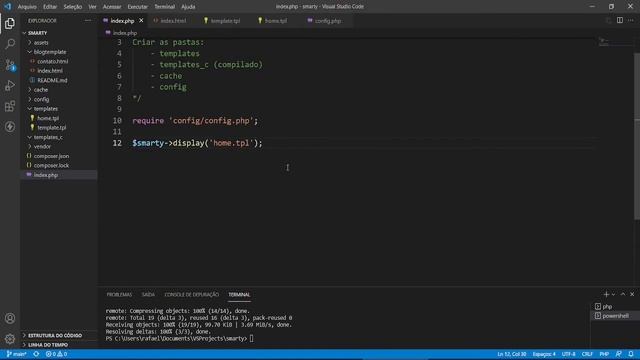Screen dimensions: 640x360
Task: Open the Acessar menu
Action: click(x=112, y=7)
